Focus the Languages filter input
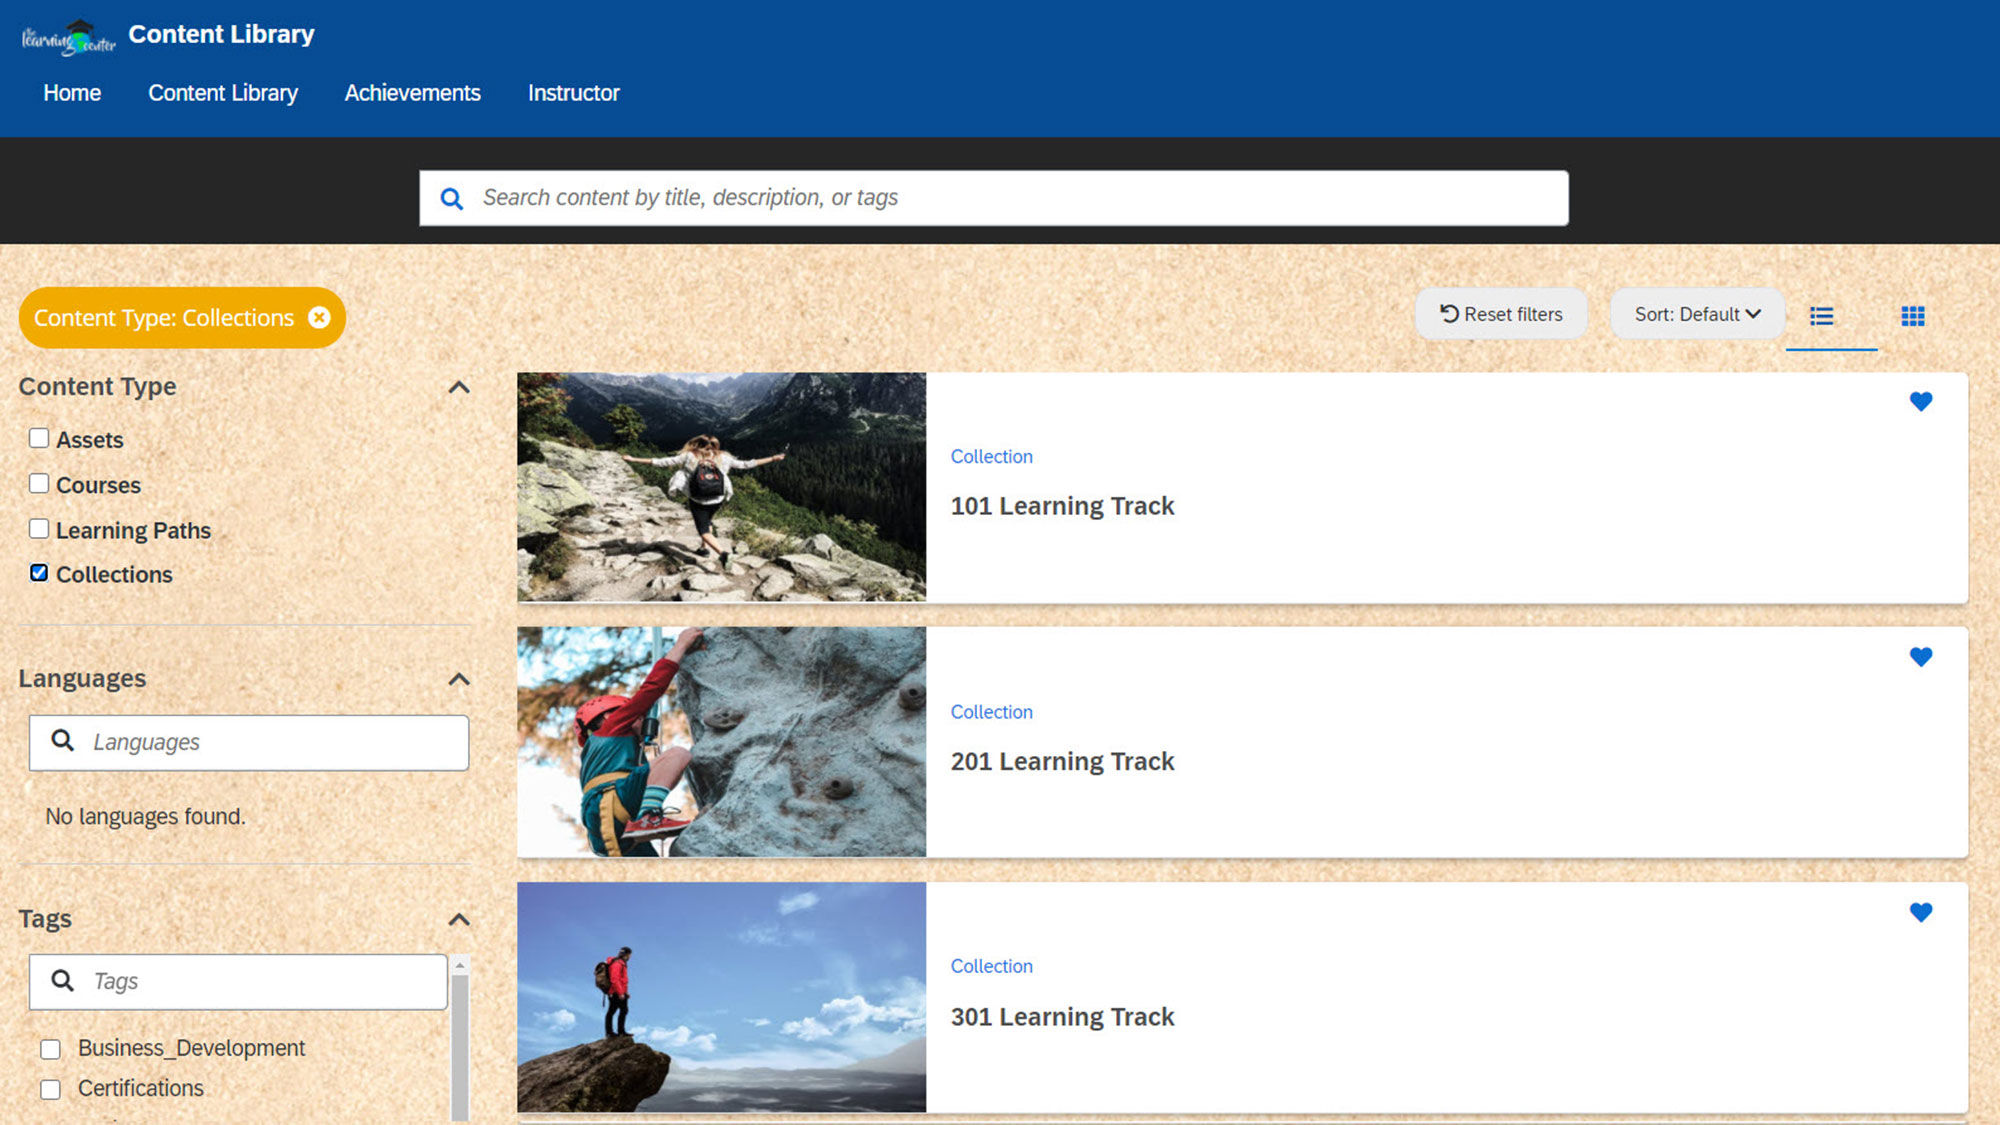2000x1125 pixels. (249, 742)
